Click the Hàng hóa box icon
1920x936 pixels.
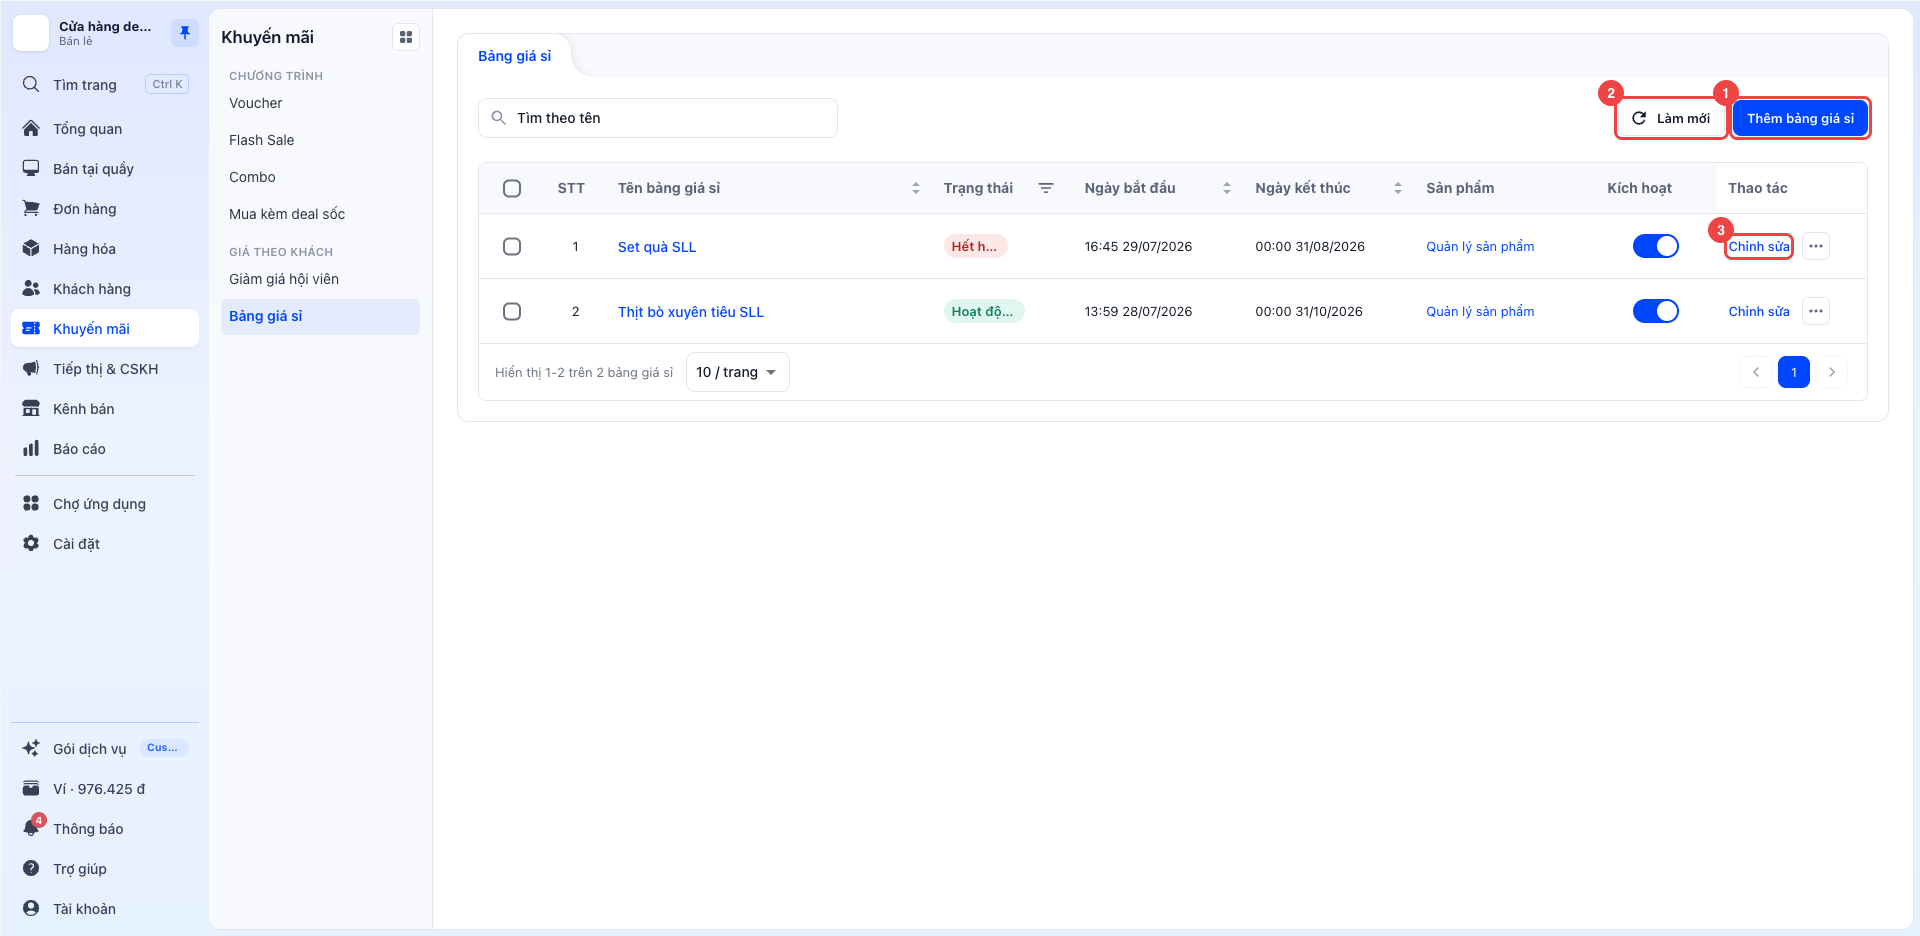click(31, 249)
